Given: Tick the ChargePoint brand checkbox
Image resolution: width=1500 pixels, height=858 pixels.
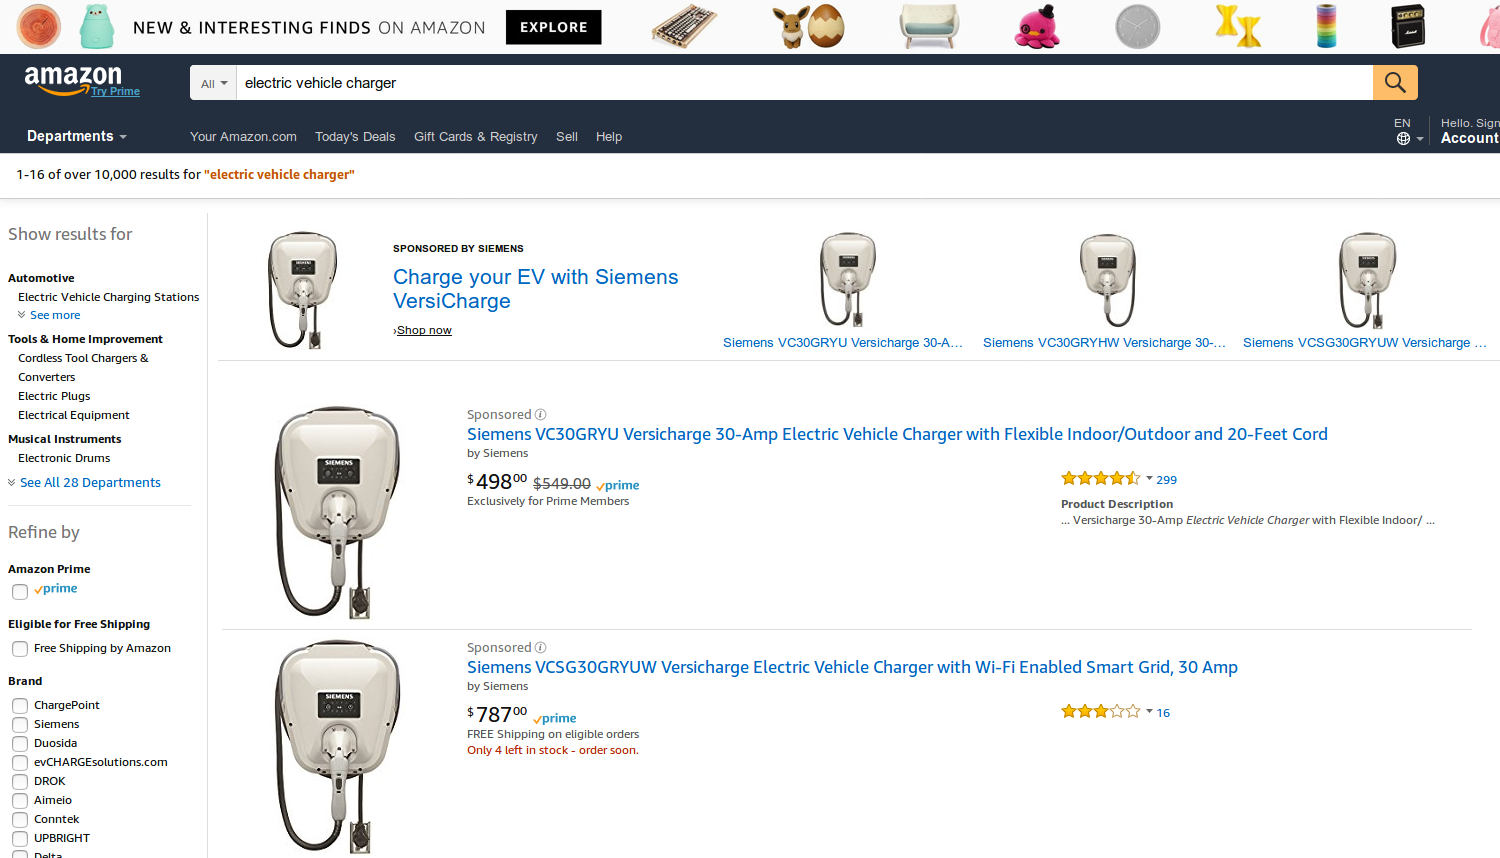Looking at the screenshot, I should [20, 706].
